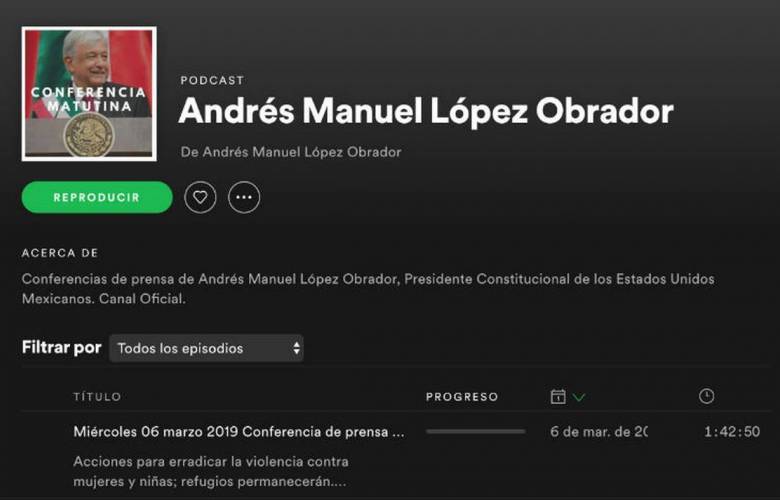Click the up-down arrows on filter dropdown
This screenshot has width=780, height=500.
(296, 348)
